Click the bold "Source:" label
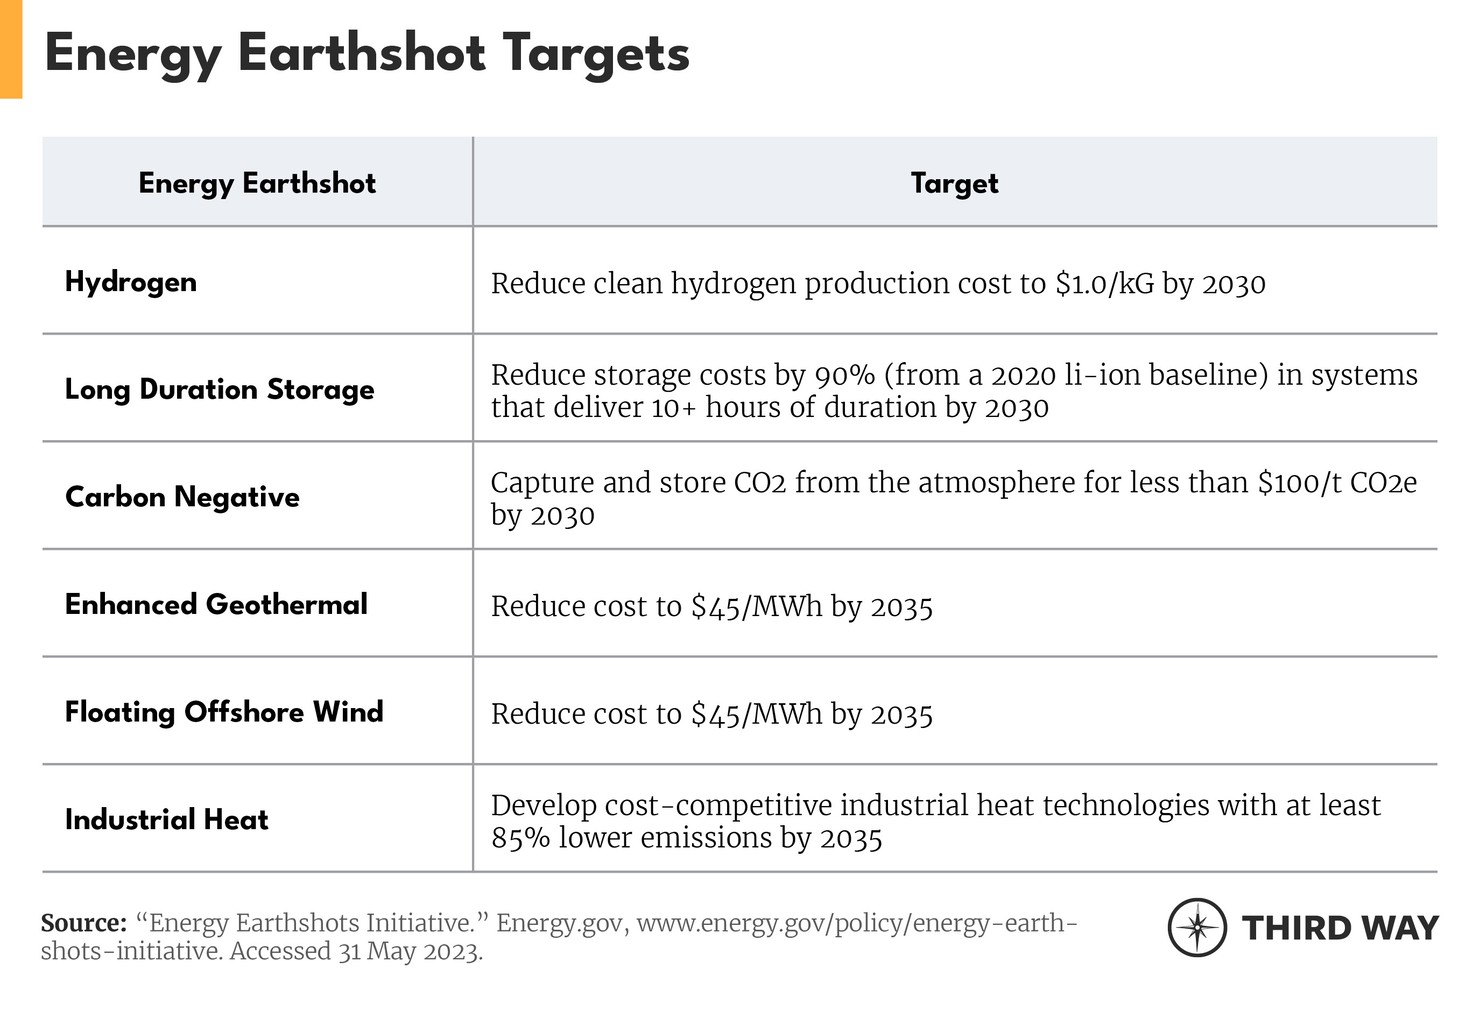The width and height of the screenshot is (1480, 1018). tap(83, 922)
